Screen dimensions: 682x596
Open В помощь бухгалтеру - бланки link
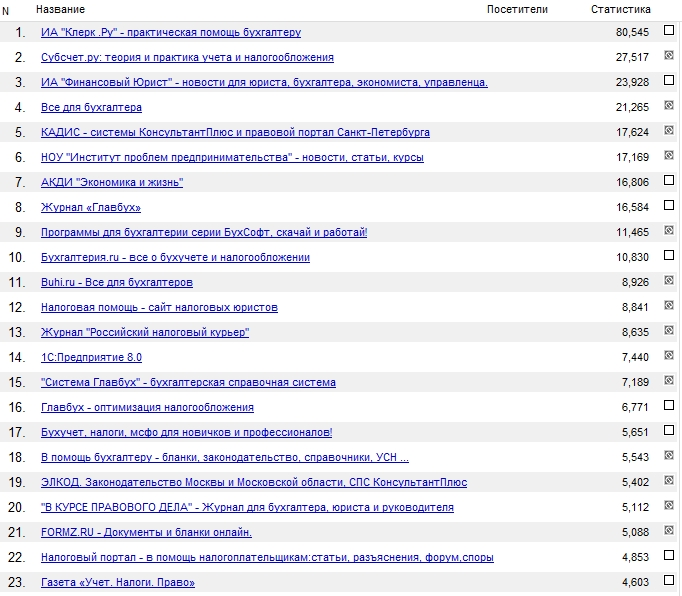(225, 458)
